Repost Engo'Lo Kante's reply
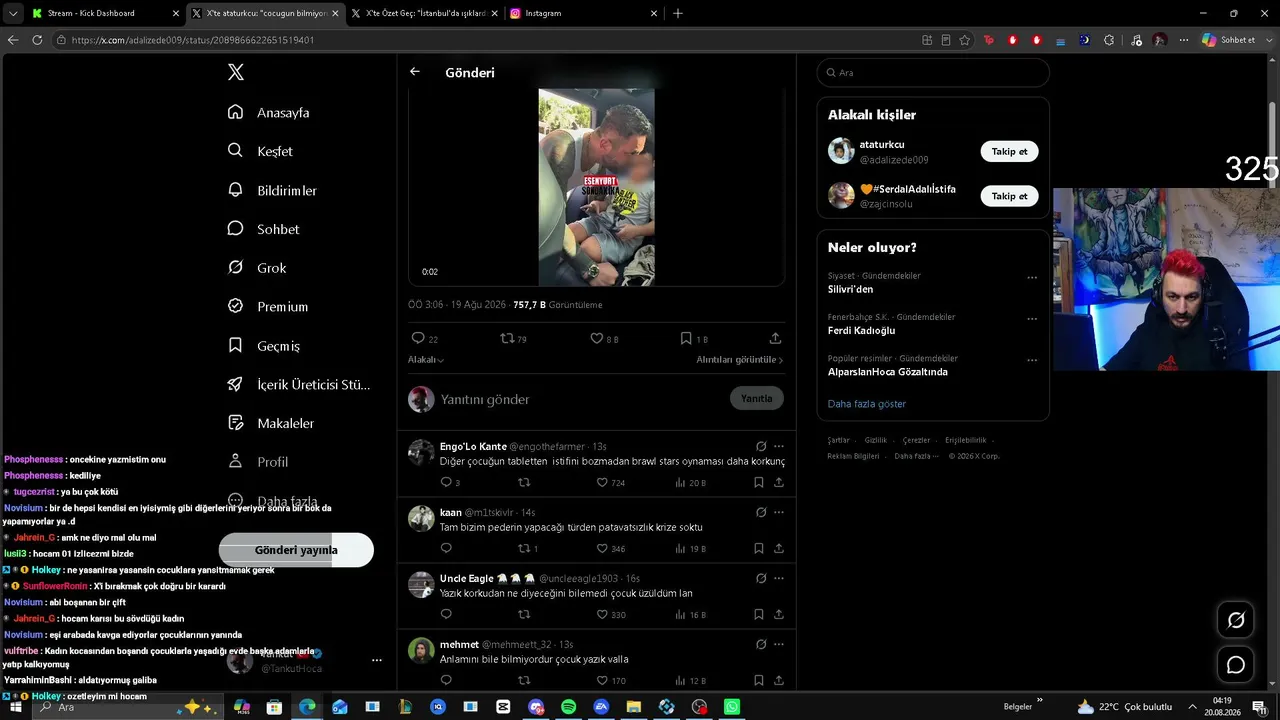Viewport: 1280px width, 720px height. coord(524,483)
